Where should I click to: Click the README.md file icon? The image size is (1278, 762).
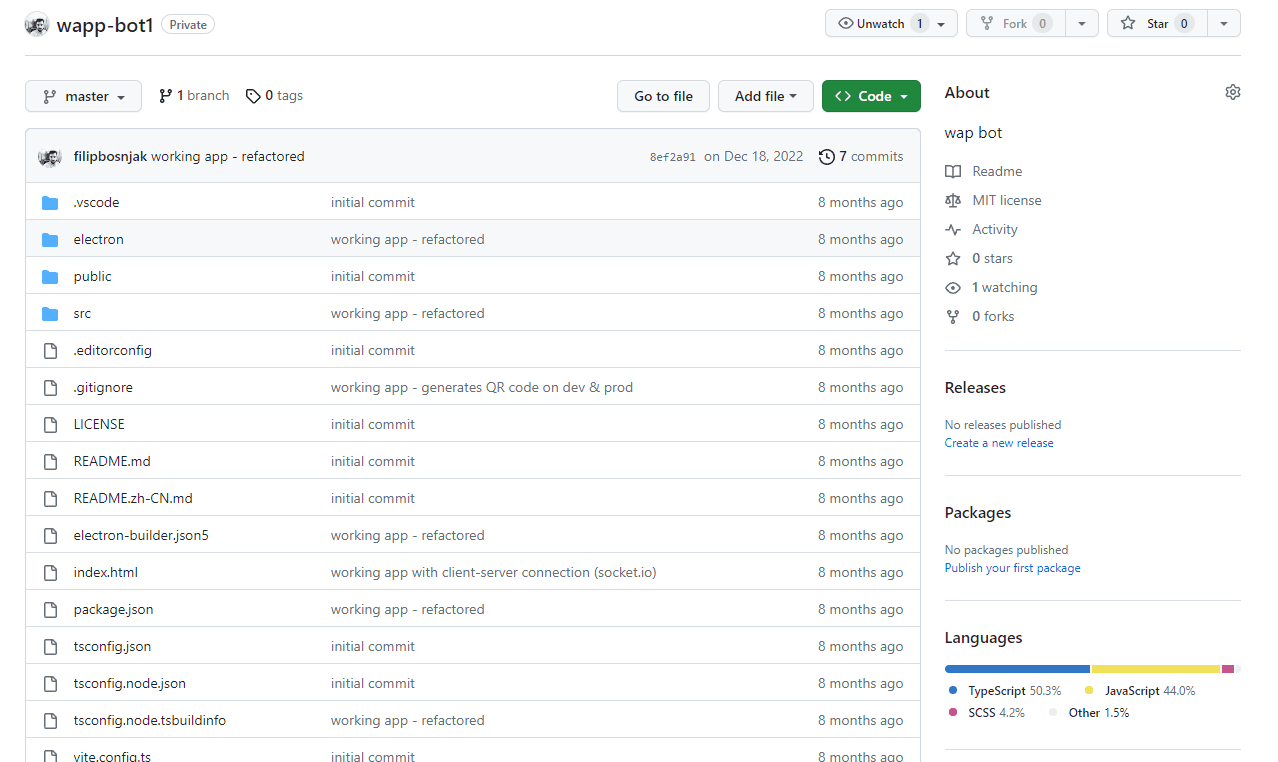pos(50,461)
